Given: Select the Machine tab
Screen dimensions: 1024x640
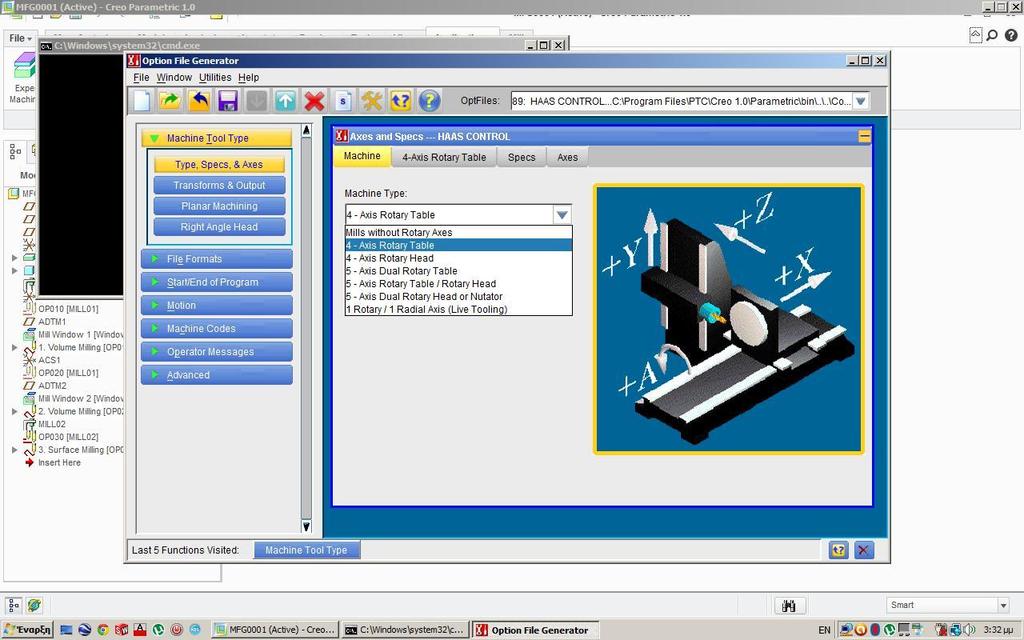Looking at the screenshot, I should pos(362,156).
